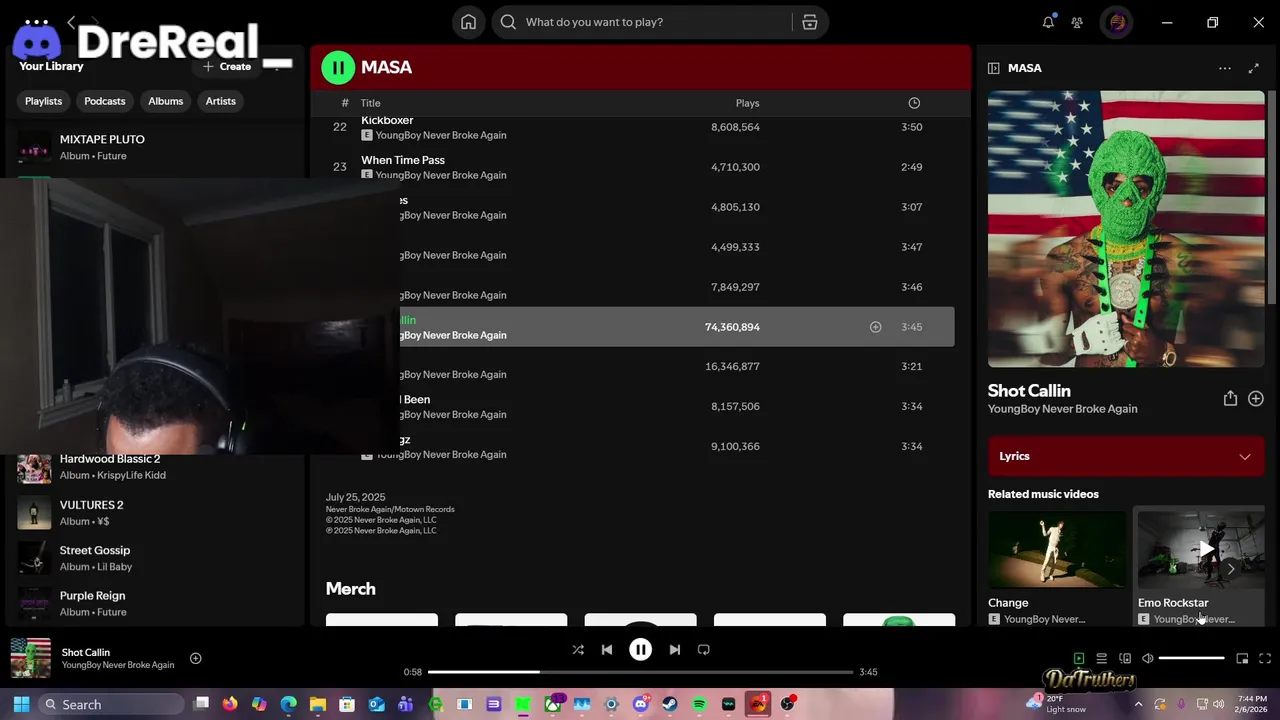Filter library by Playlists

tap(43, 101)
